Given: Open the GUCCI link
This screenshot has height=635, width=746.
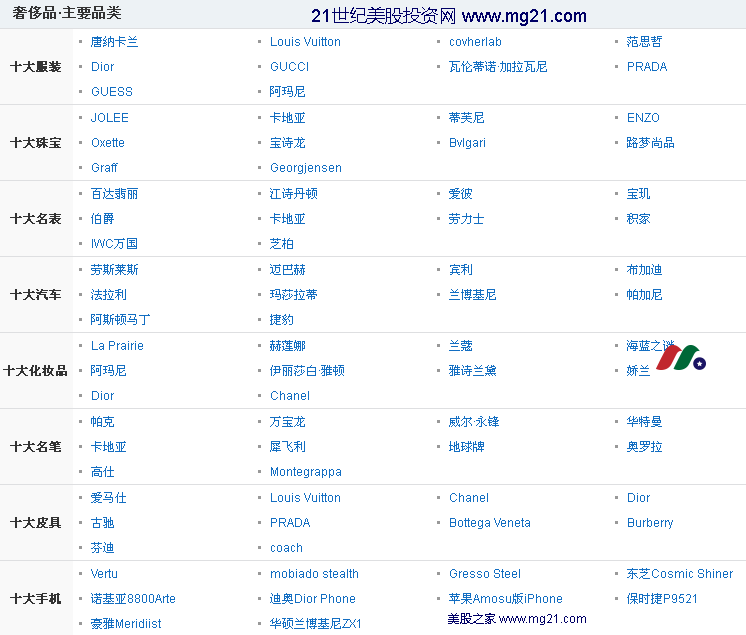Looking at the screenshot, I should click(x=290, y=67).
